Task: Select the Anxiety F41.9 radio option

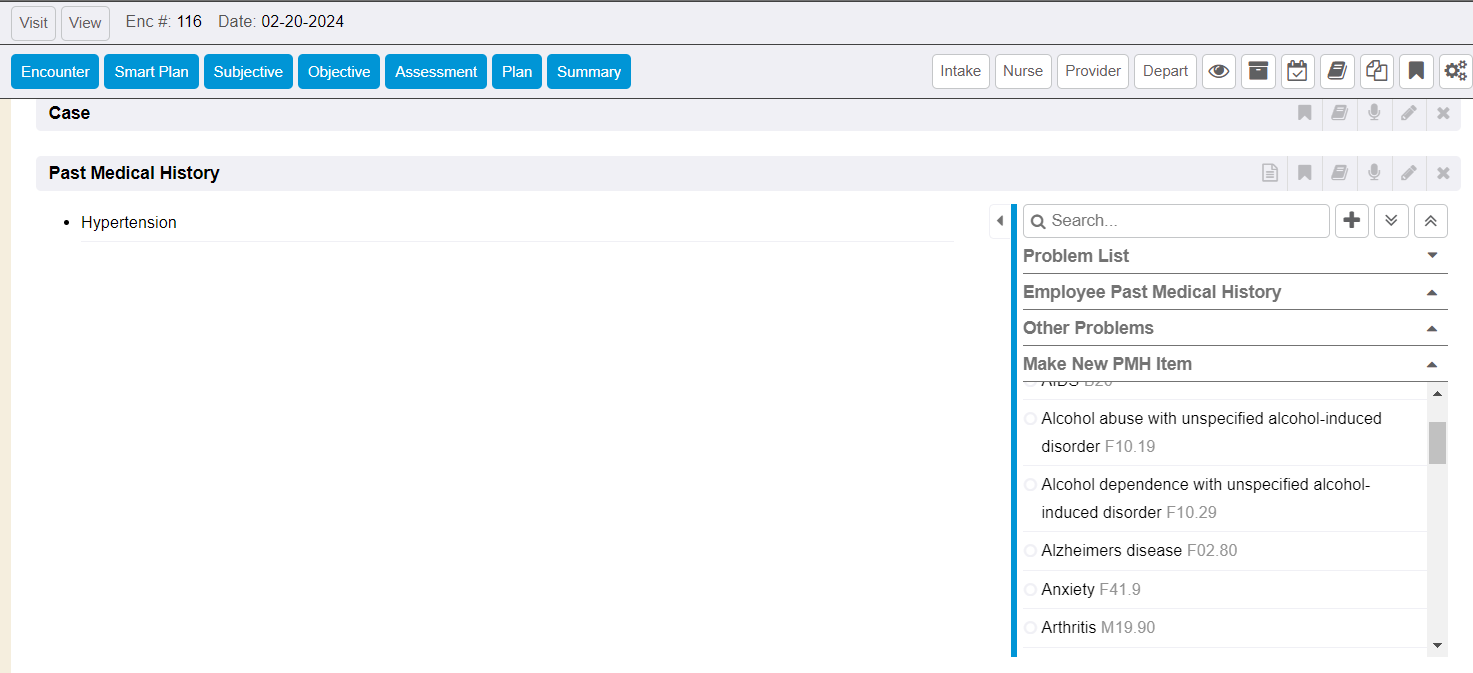Action: 1031,590
